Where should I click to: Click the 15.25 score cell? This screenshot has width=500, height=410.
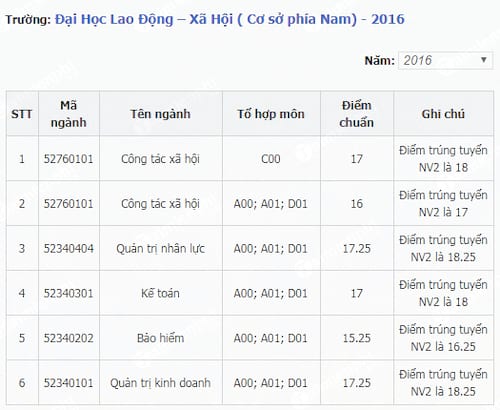pyautogui.click(x=357, y=338)
